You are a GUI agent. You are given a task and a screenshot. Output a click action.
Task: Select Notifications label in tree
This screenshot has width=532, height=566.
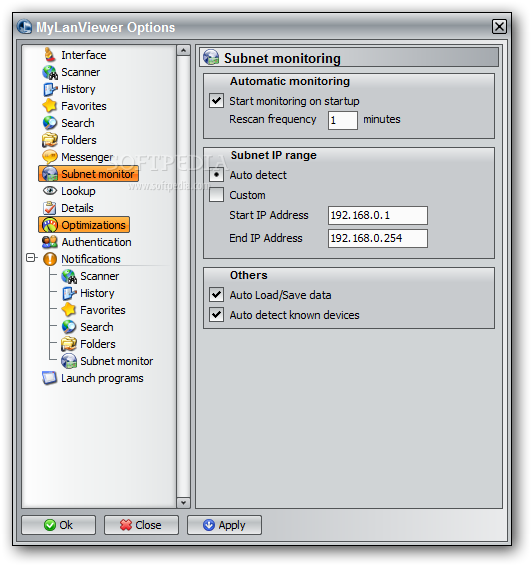(91, 259)
